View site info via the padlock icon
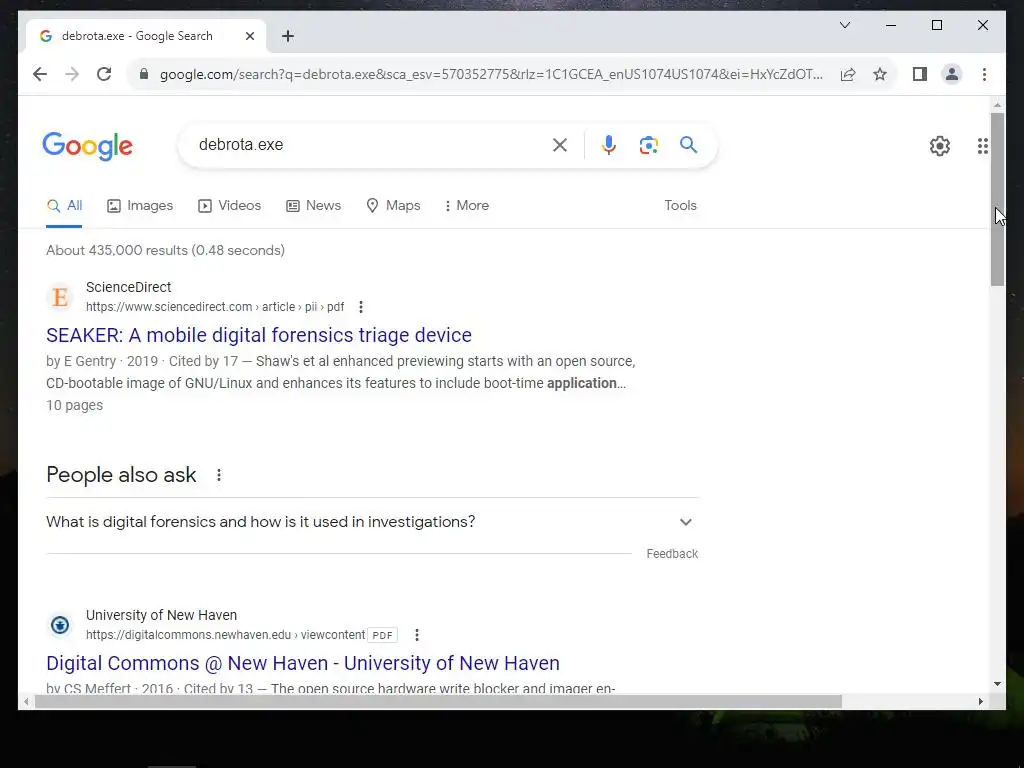 tap(144, 74)
